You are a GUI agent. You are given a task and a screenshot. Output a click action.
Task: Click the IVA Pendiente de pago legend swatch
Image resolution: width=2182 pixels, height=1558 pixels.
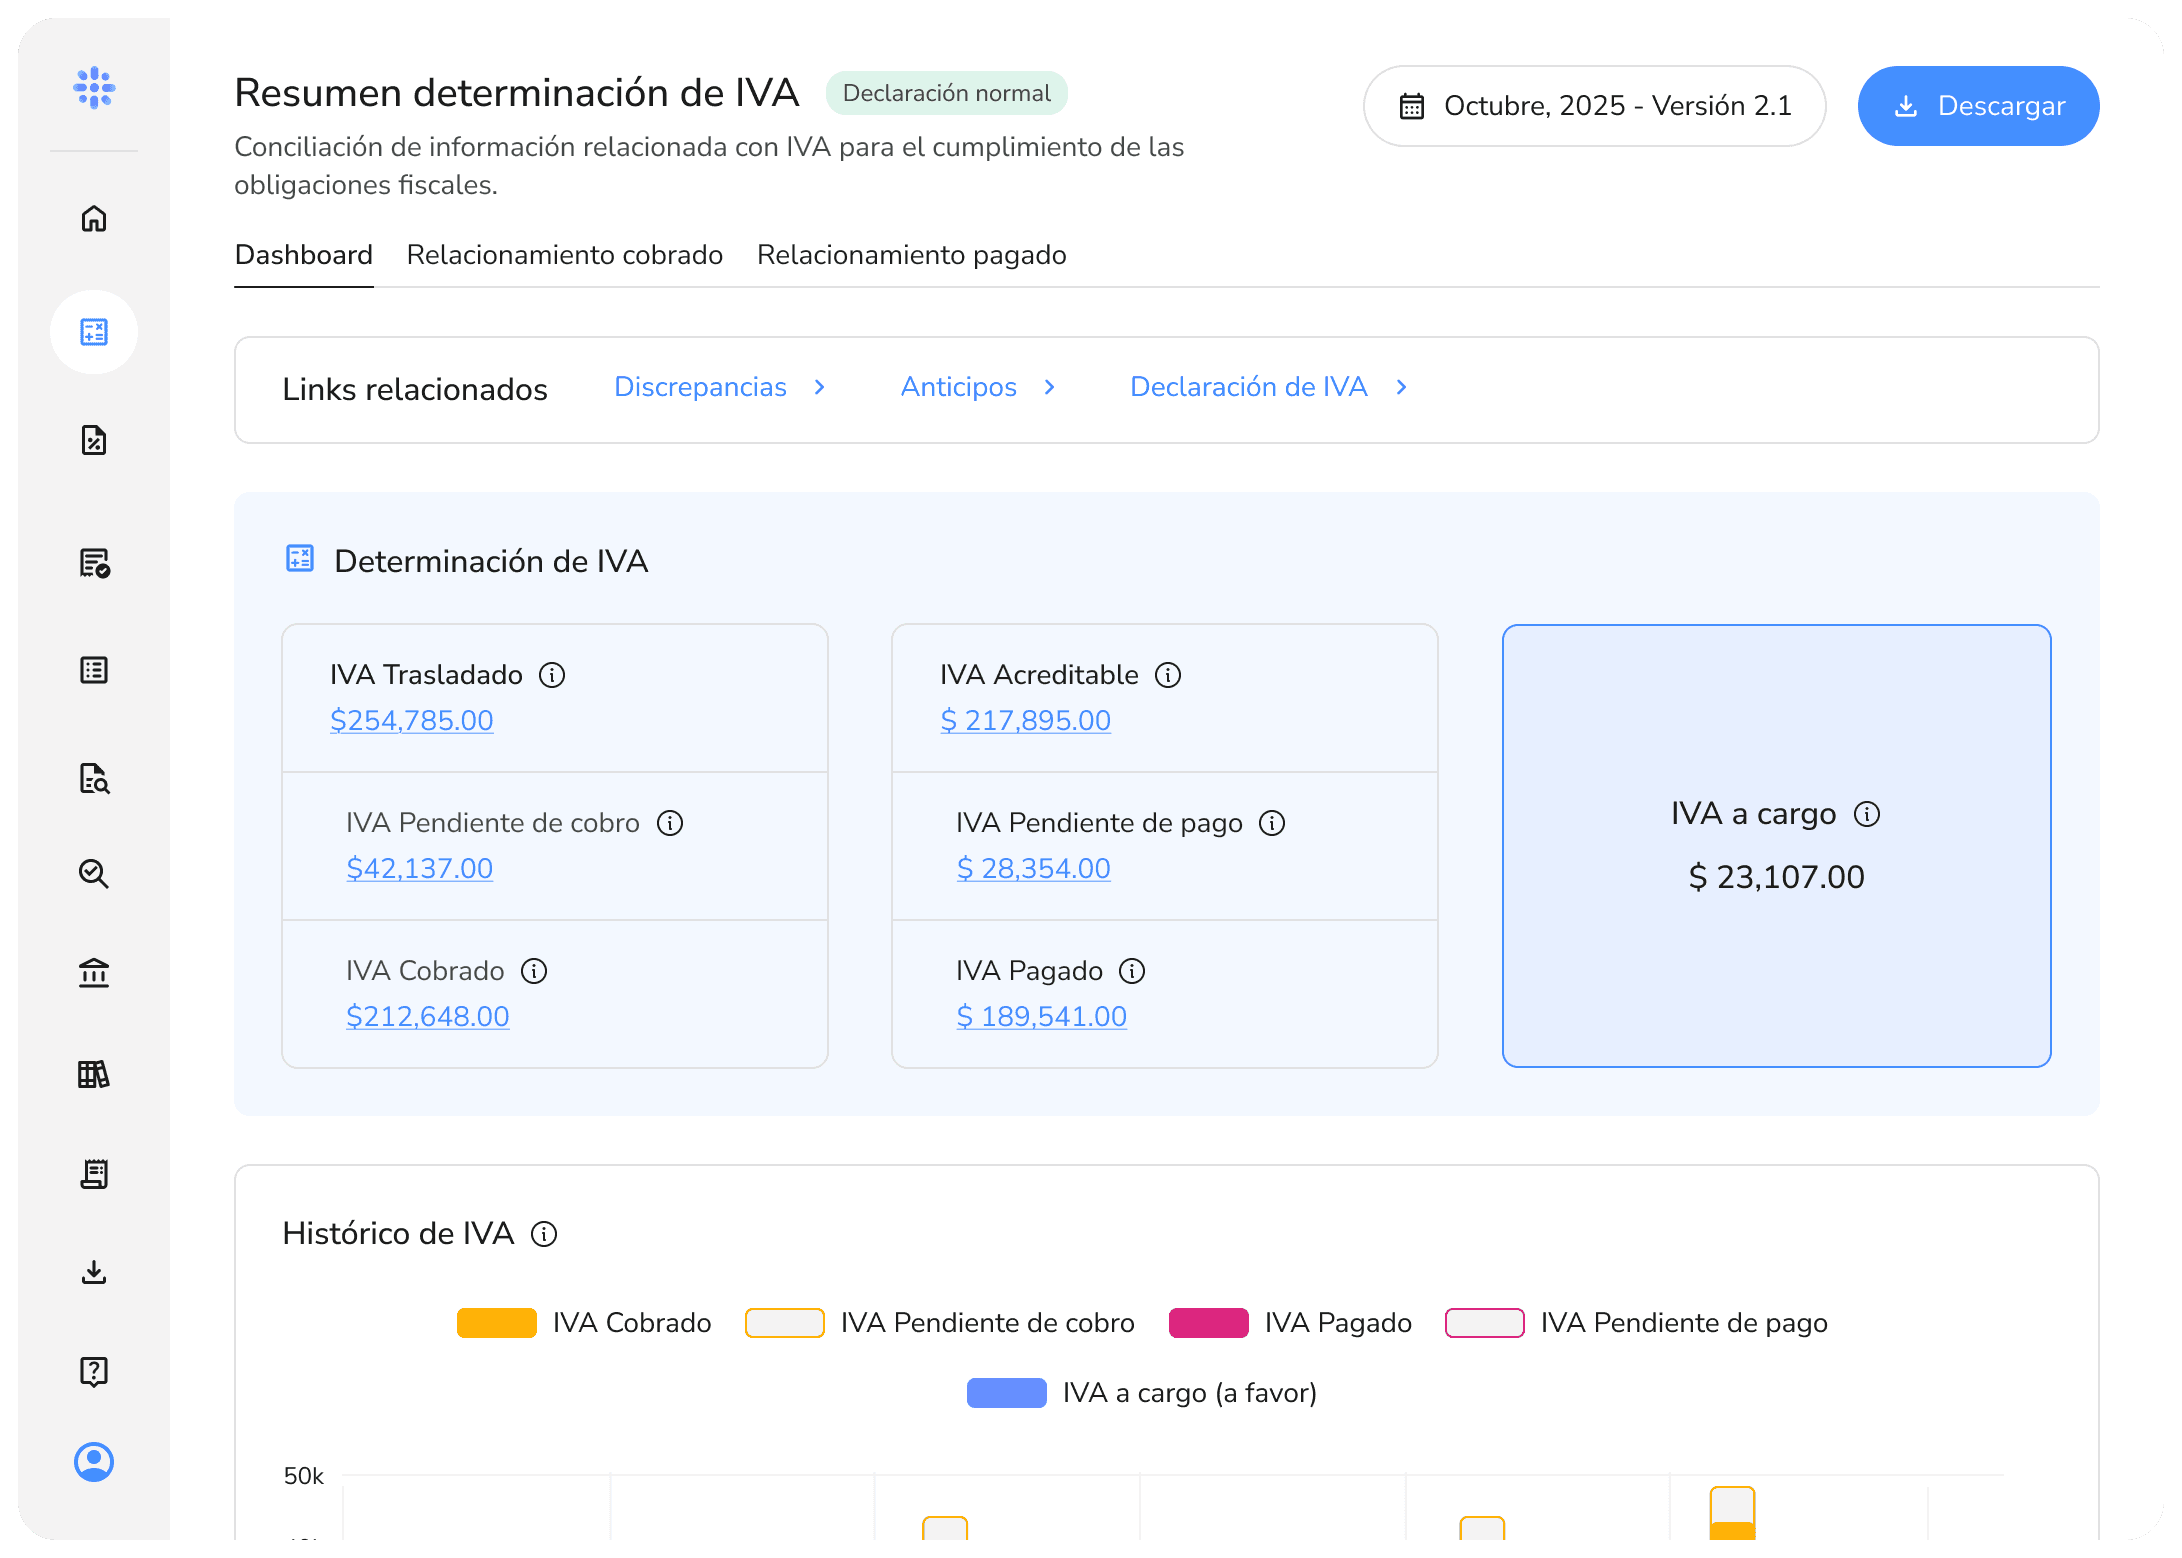pyautogui.click(x=1484, y=1322)
